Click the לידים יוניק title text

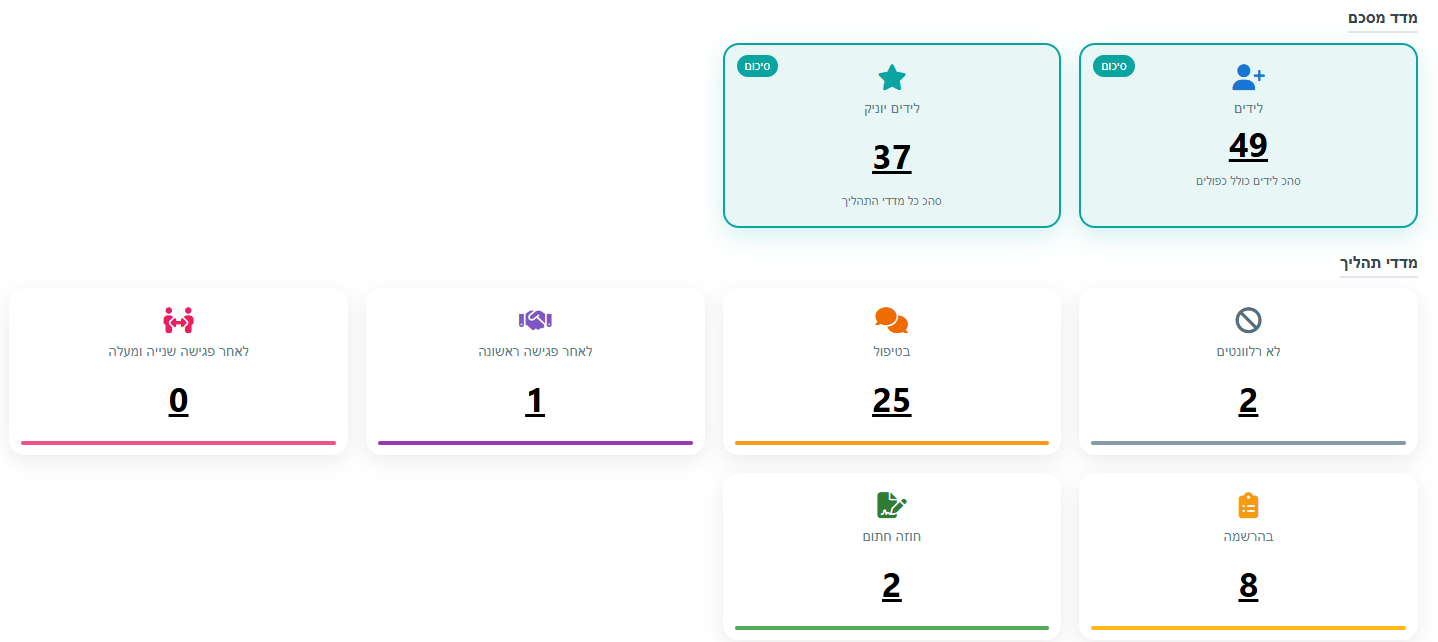point(891,108)
